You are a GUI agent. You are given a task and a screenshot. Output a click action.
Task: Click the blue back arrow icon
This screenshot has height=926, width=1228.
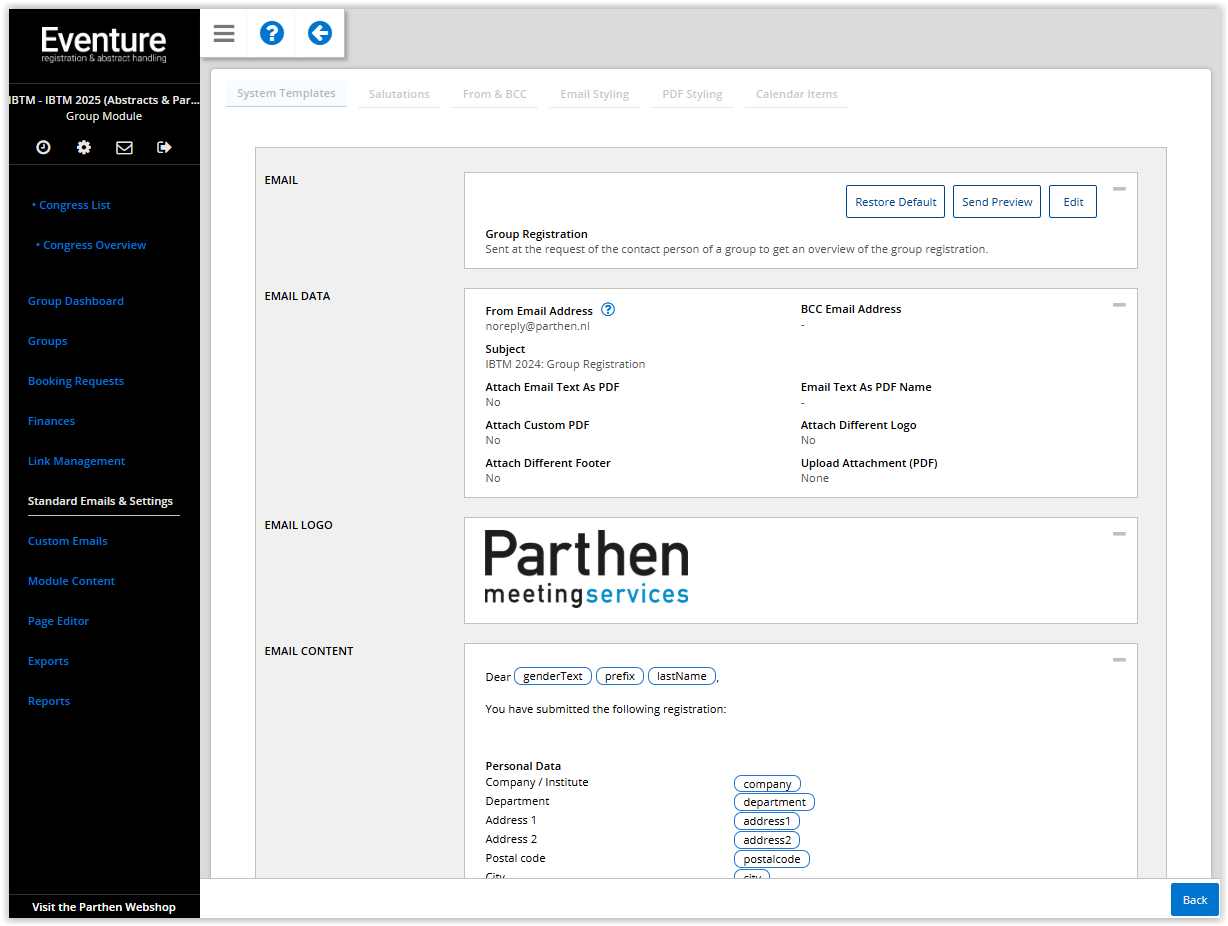pyautogui.click(x=320, y=34)
